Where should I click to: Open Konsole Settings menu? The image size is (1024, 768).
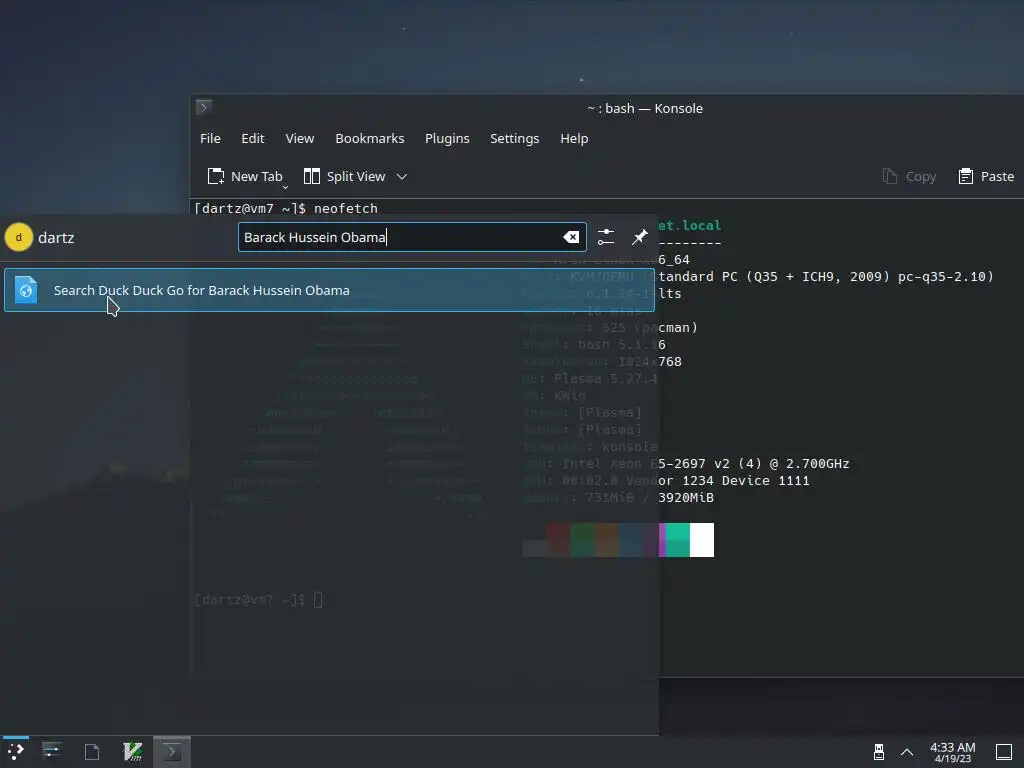515,138
